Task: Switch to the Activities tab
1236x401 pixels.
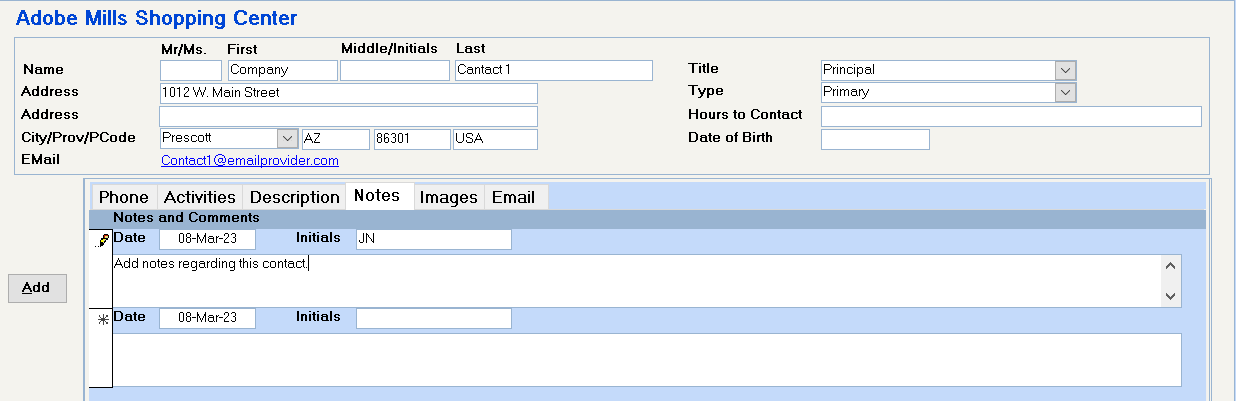Action: click(200, 197)
